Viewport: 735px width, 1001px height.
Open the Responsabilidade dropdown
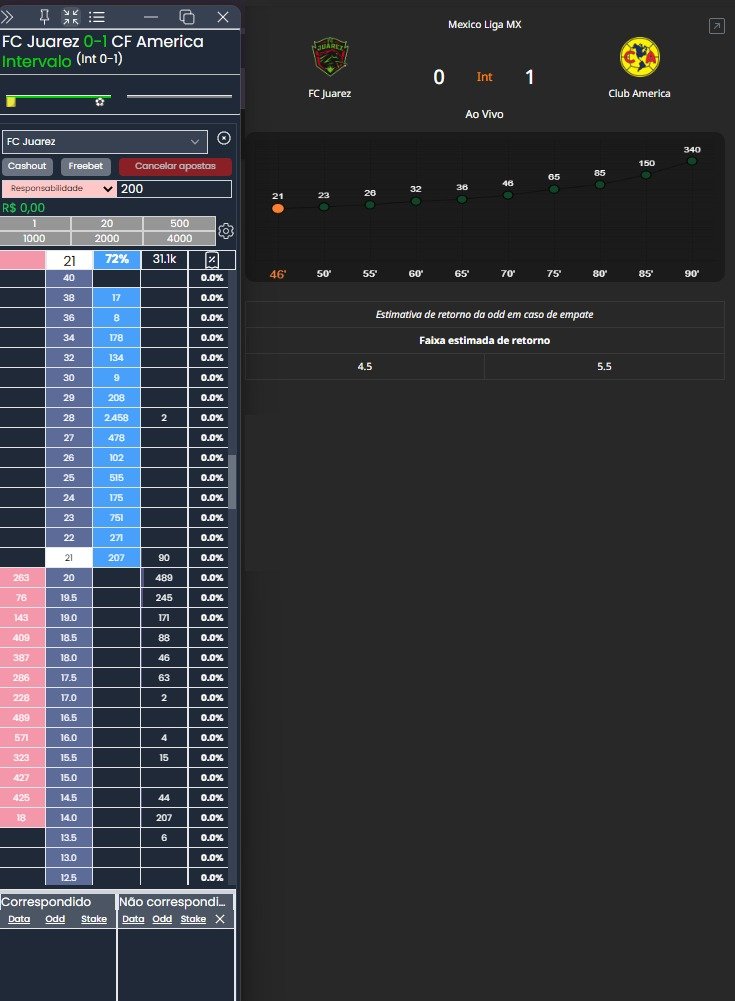(59, 188)
